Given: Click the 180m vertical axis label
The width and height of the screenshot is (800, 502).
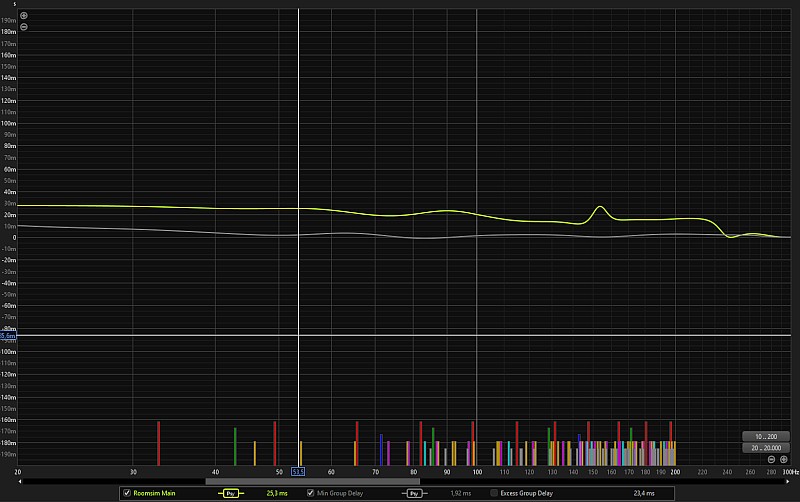Looking at the screenshot, I should click(8, 32).
